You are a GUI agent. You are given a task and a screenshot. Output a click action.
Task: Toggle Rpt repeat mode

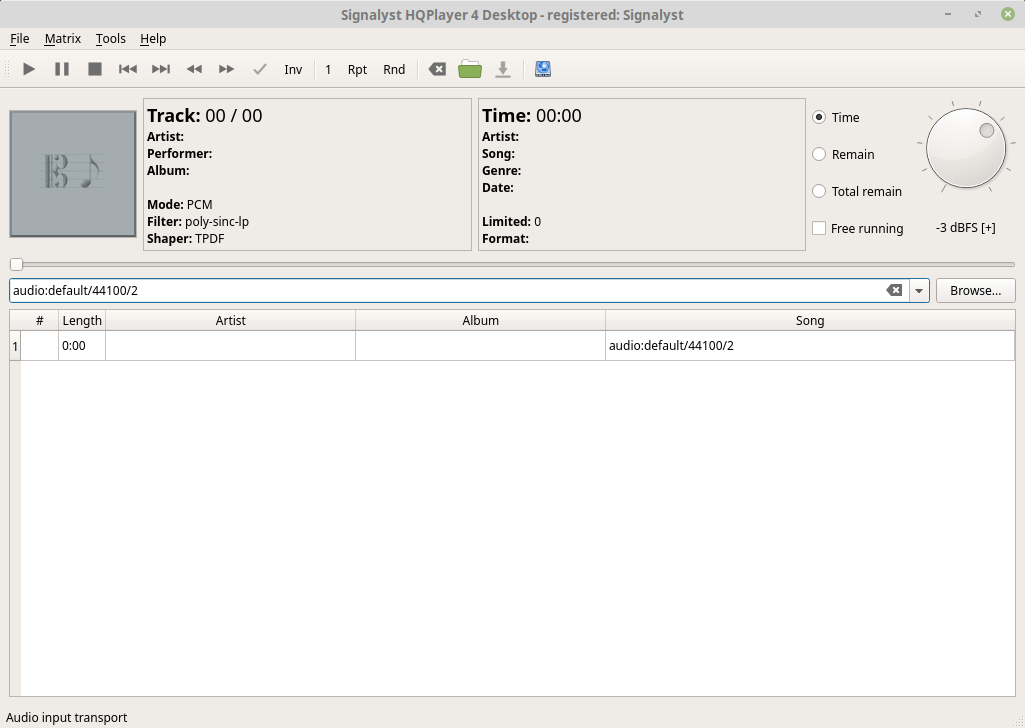357,69
